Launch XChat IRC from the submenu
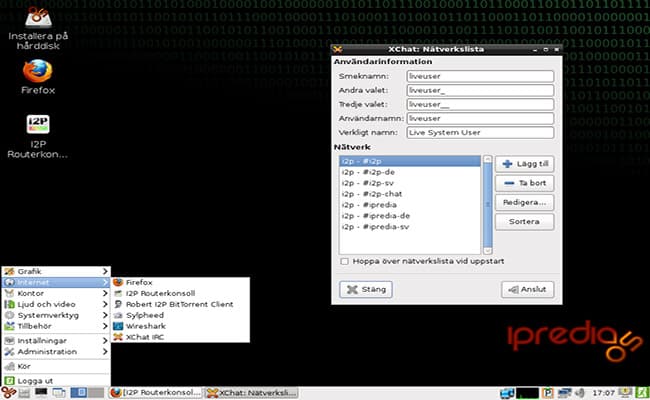Image resolution: width=650 pixels, height=400 pixels. click(180, 337)
